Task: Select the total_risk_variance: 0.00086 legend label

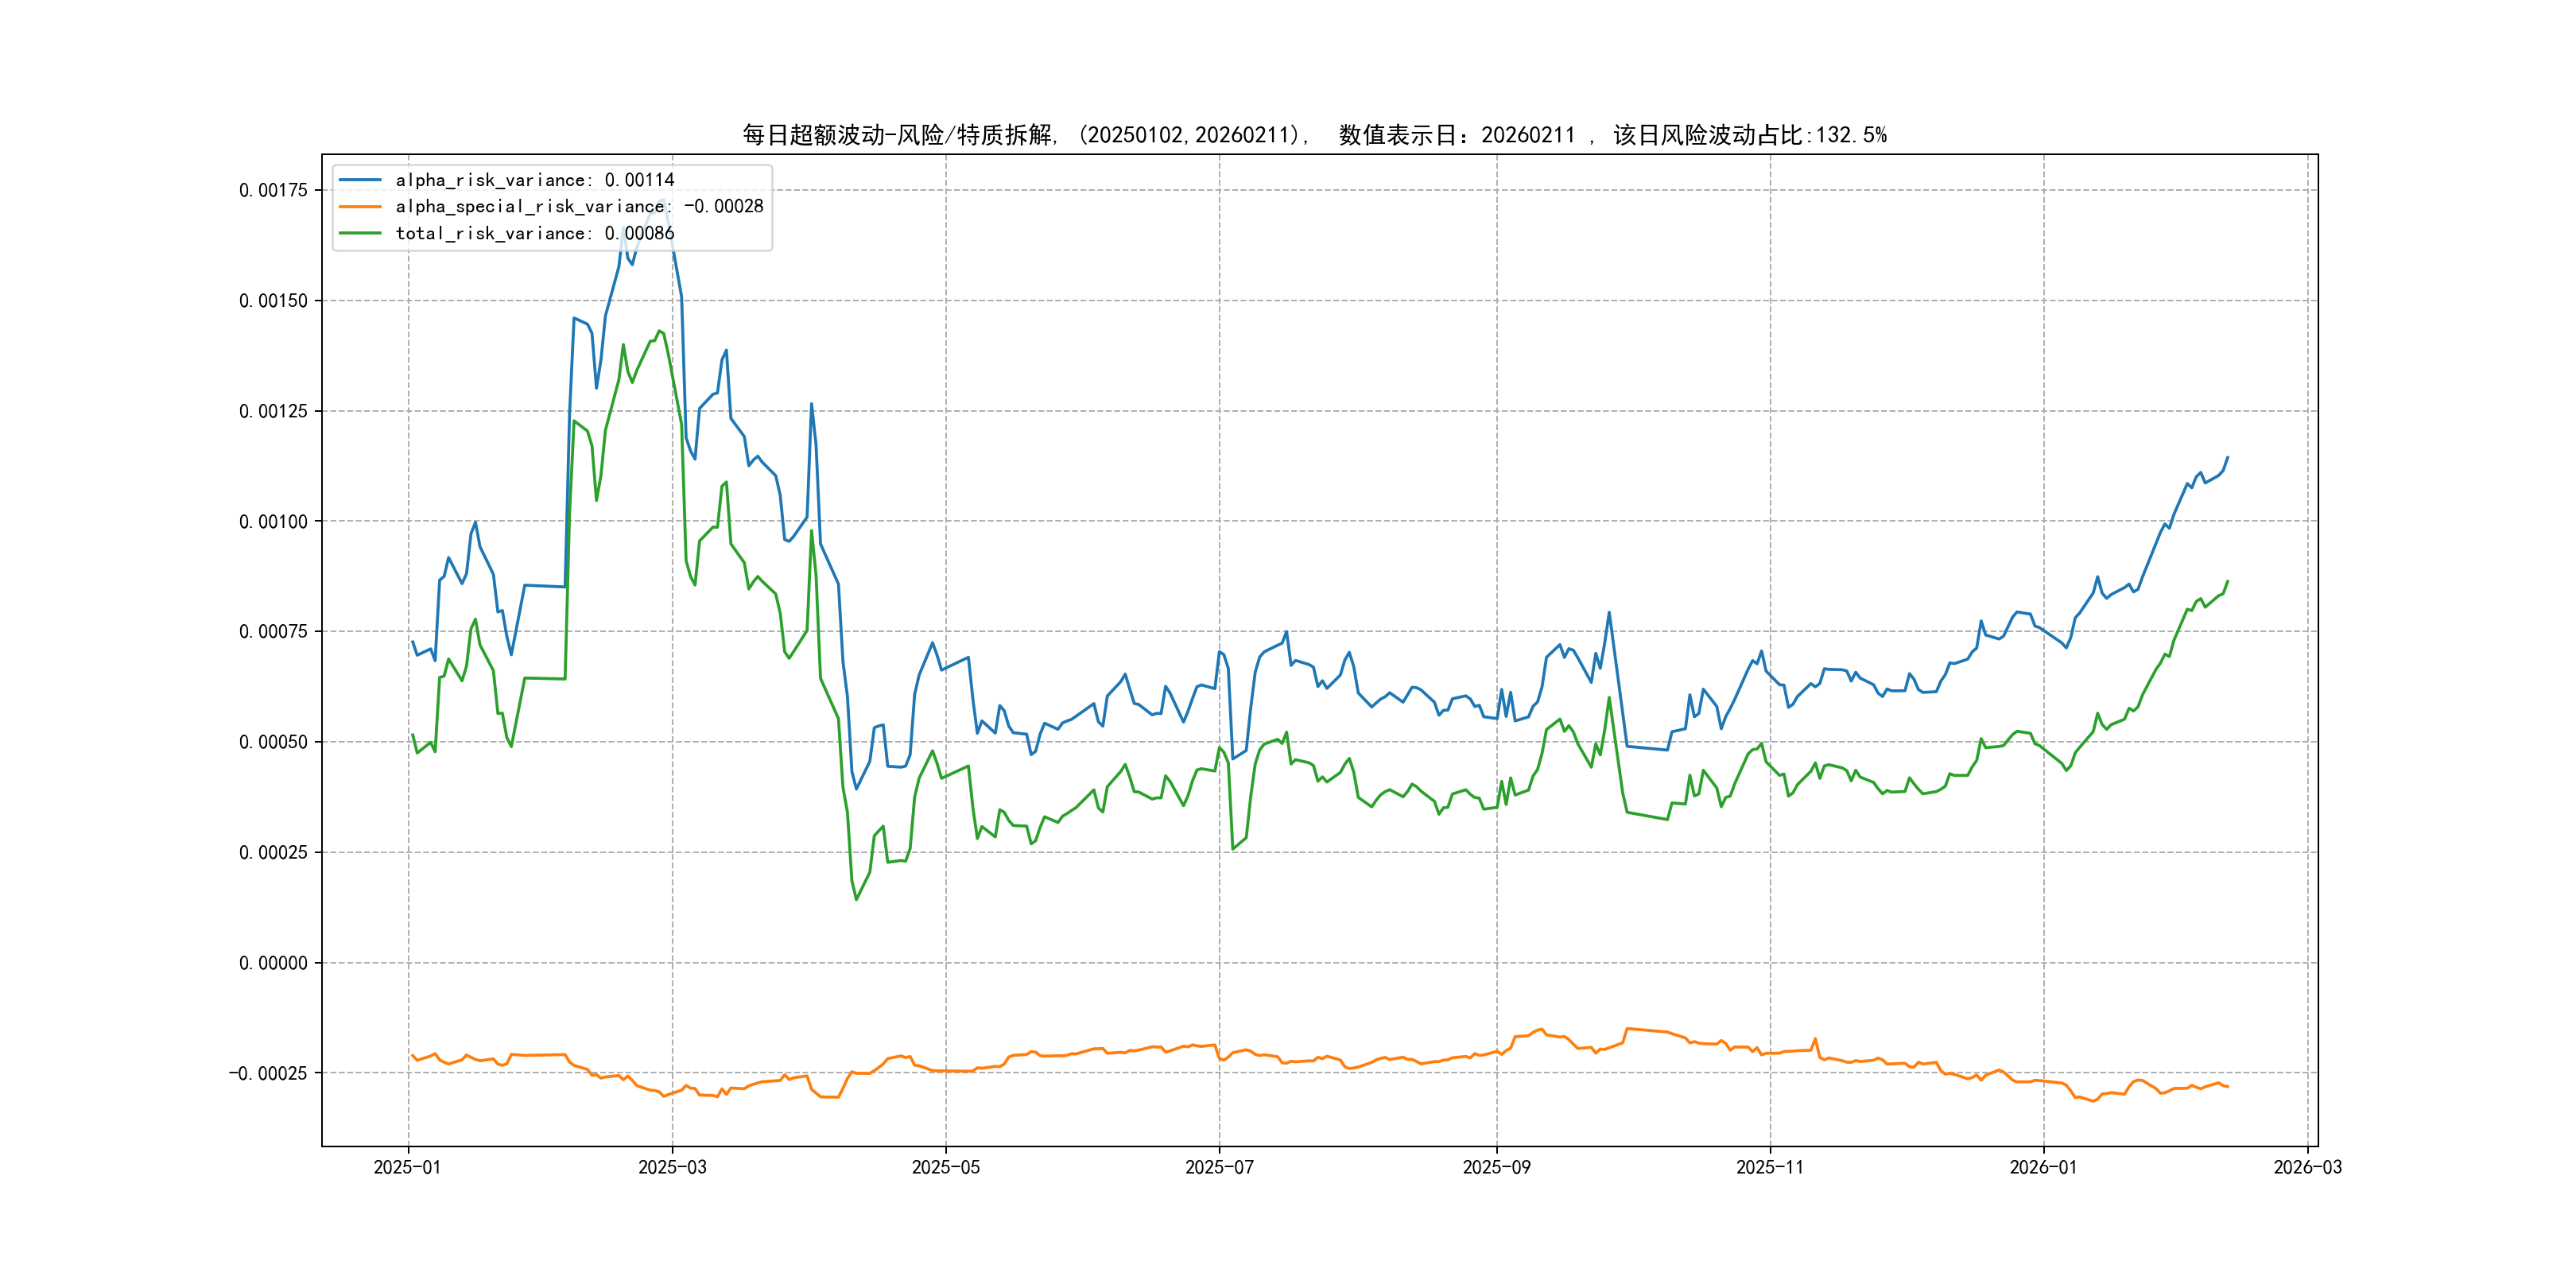Action: tap(535, 233)
